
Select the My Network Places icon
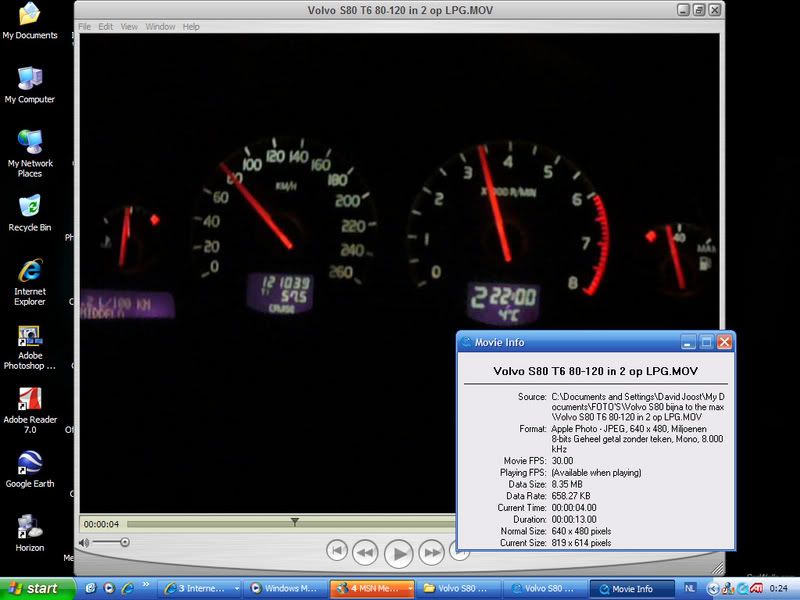click(x=30, y=154)
